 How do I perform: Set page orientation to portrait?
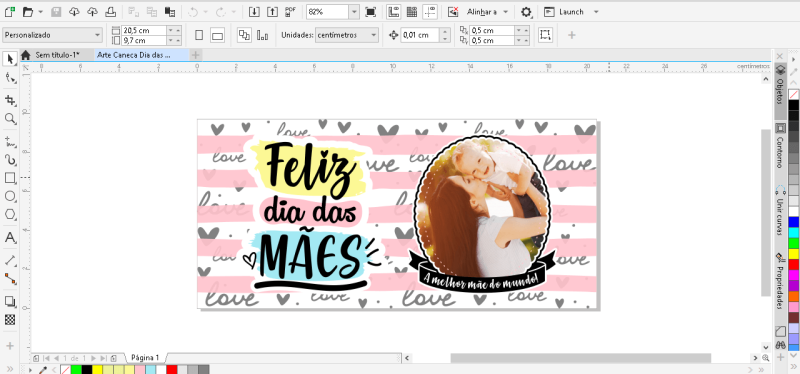click(x=199, y=35)
